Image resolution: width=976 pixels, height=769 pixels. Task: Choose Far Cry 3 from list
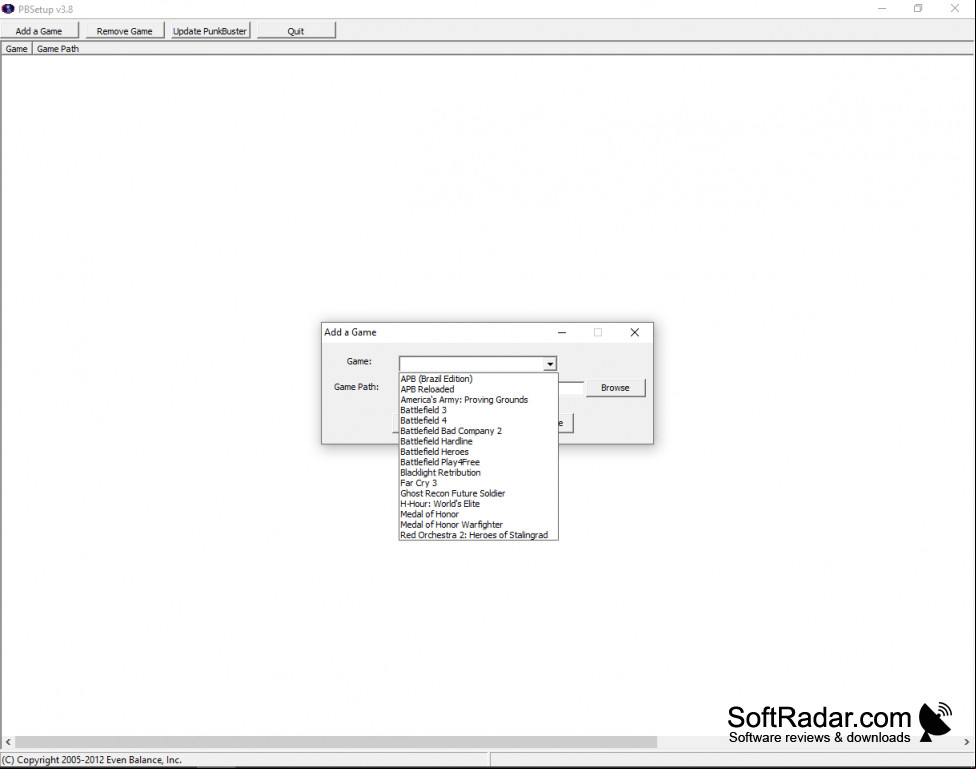click(x=478, y=483)
